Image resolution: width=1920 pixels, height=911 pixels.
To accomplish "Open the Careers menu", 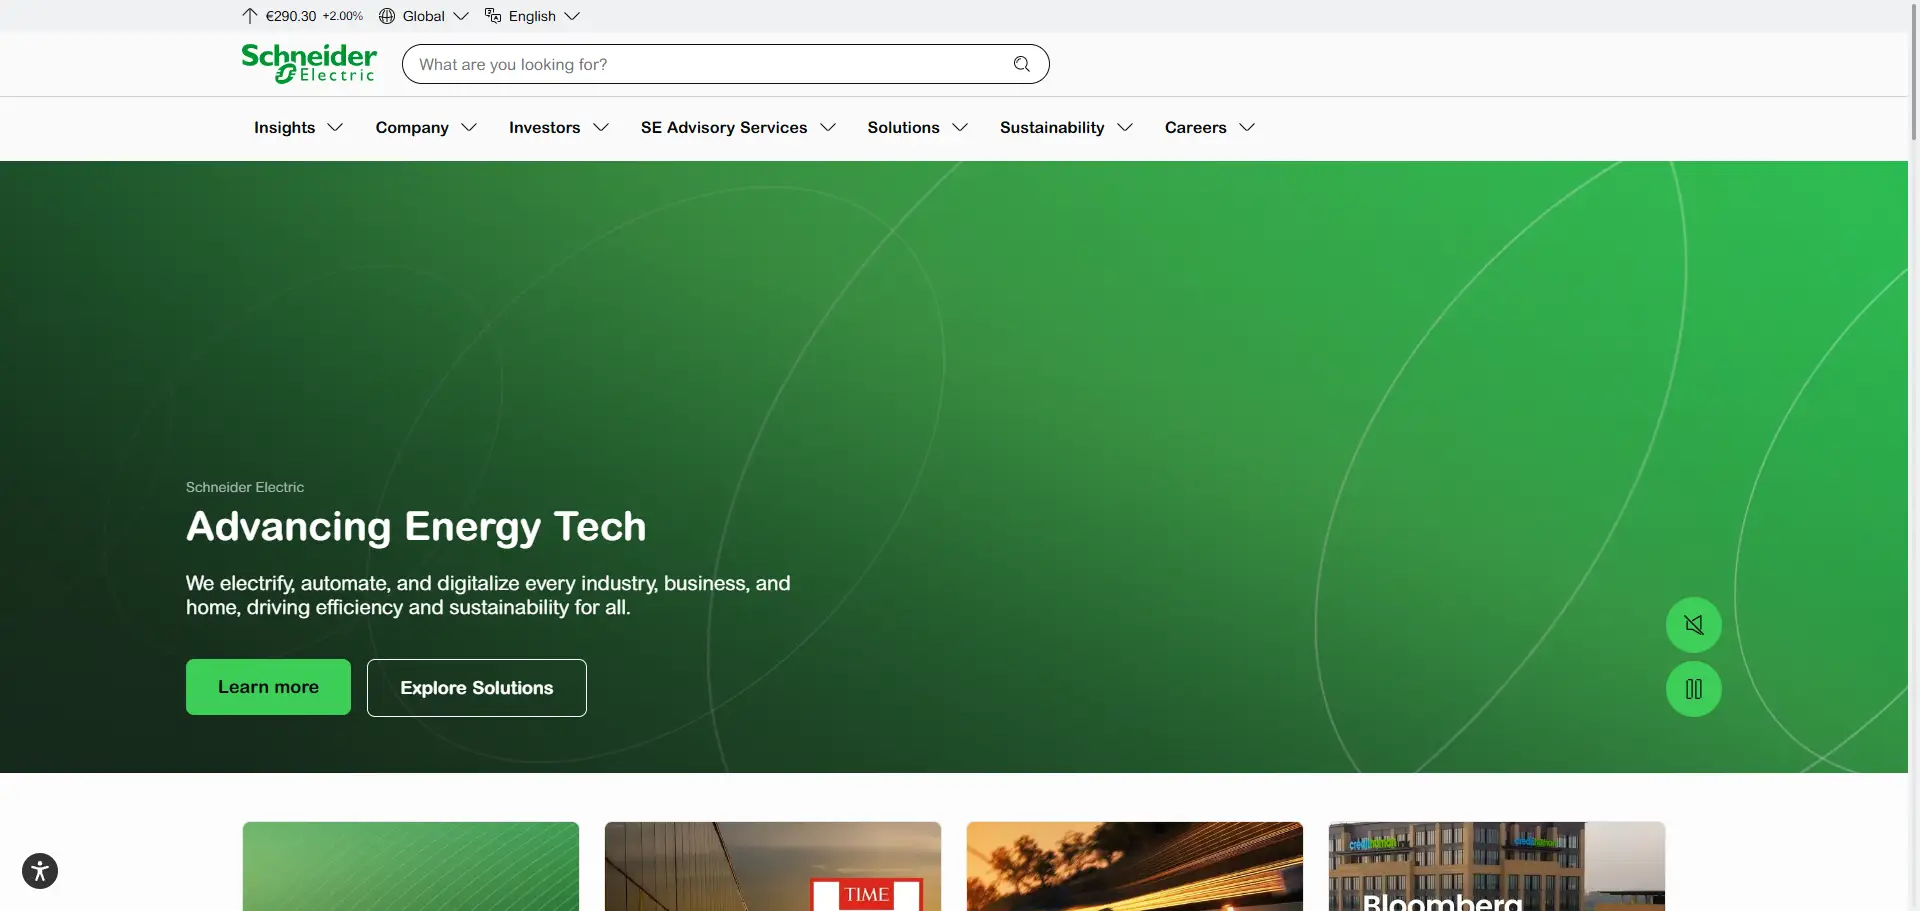I will 1195,128.
